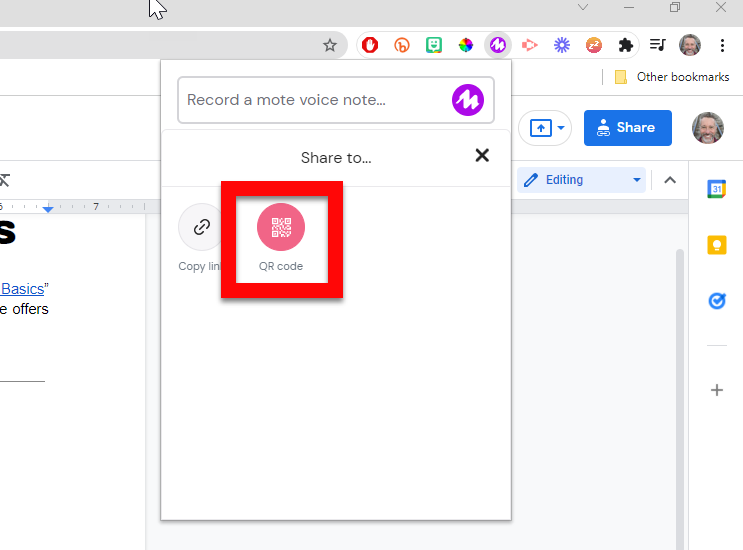Close the Share to panel
Screen dimensions: 743x550
point(482,155)
